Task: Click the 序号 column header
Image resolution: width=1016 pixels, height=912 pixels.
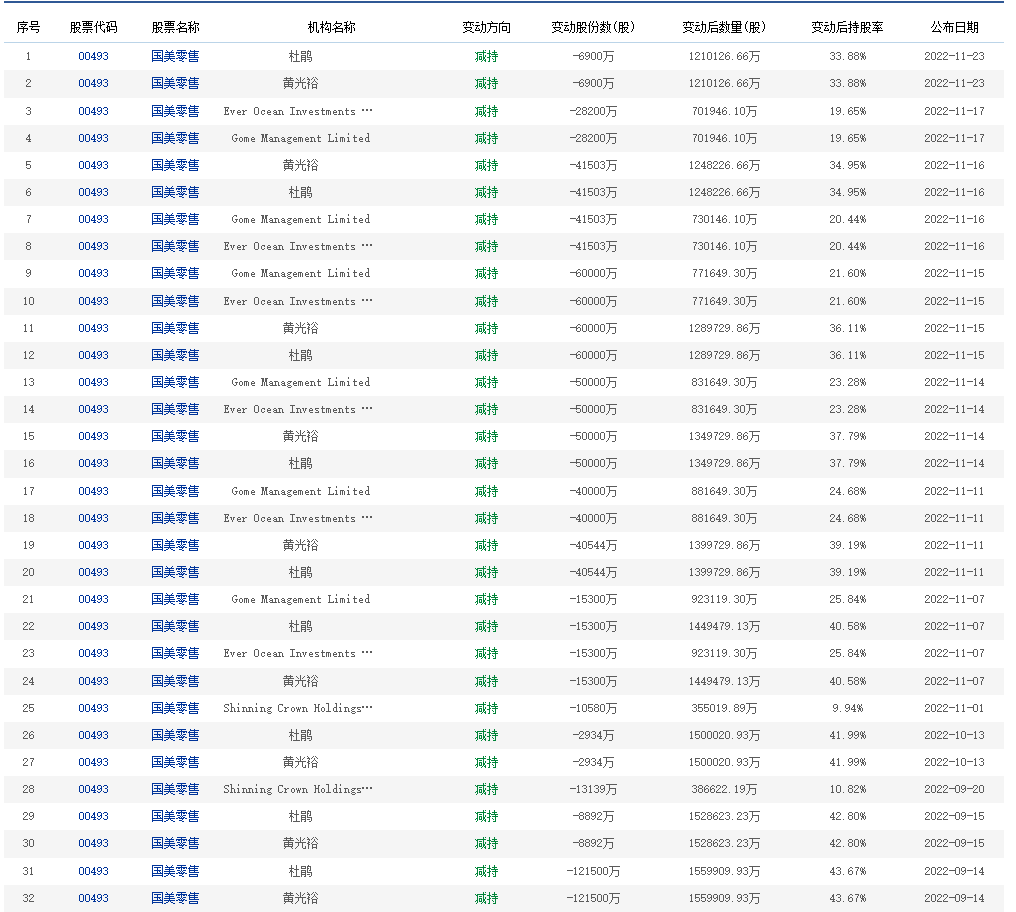Action: pos(28,27)
